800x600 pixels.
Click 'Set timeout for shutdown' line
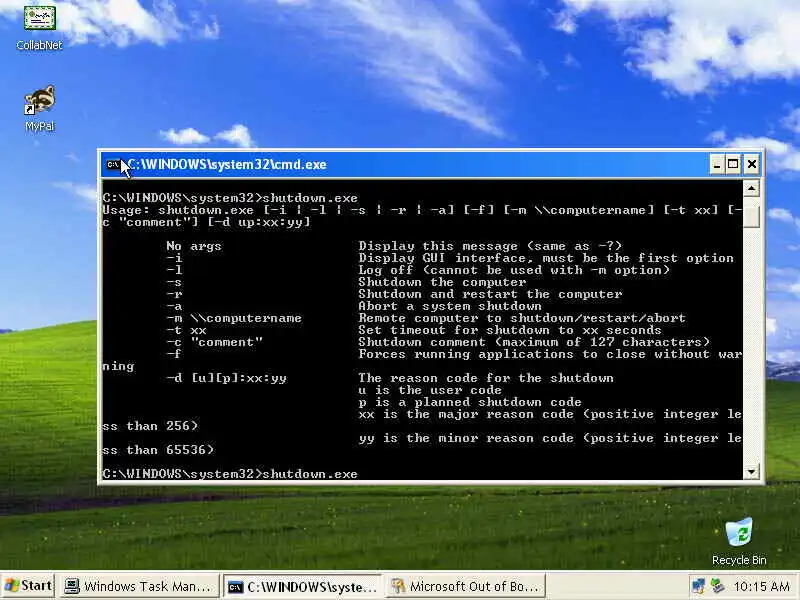pos(510,330)
